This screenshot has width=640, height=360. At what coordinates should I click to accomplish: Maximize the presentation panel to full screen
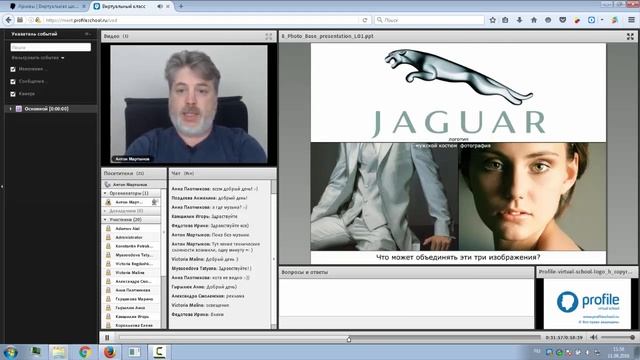(630, 36)
